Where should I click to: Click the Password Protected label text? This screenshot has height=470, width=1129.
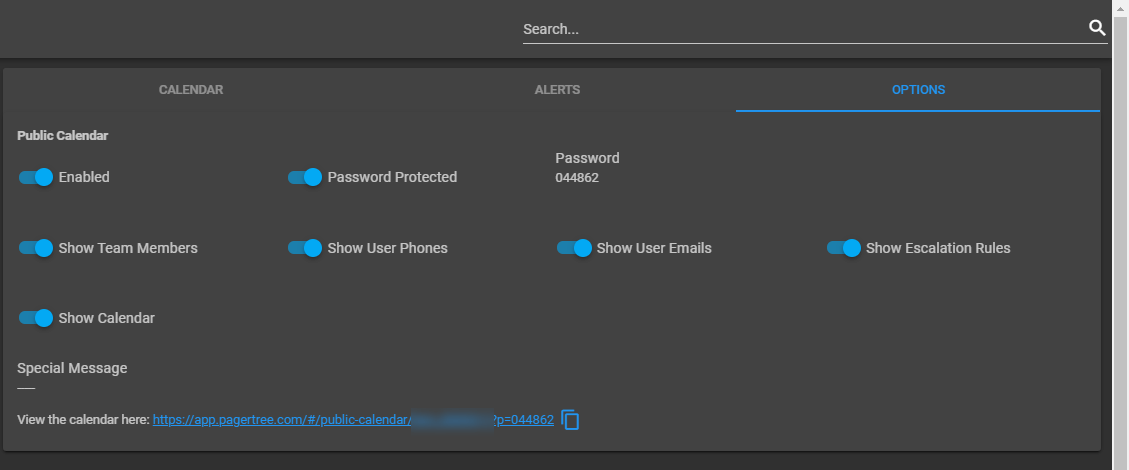pyautogui.click(x=392, y=177)
